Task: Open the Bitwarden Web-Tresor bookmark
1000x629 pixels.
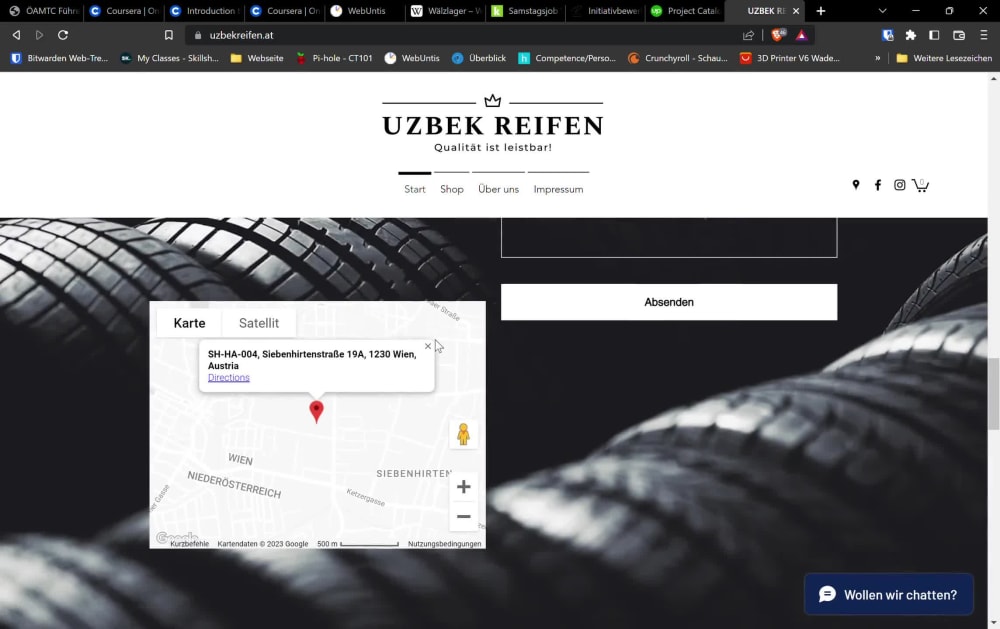Action: (60, 58)
